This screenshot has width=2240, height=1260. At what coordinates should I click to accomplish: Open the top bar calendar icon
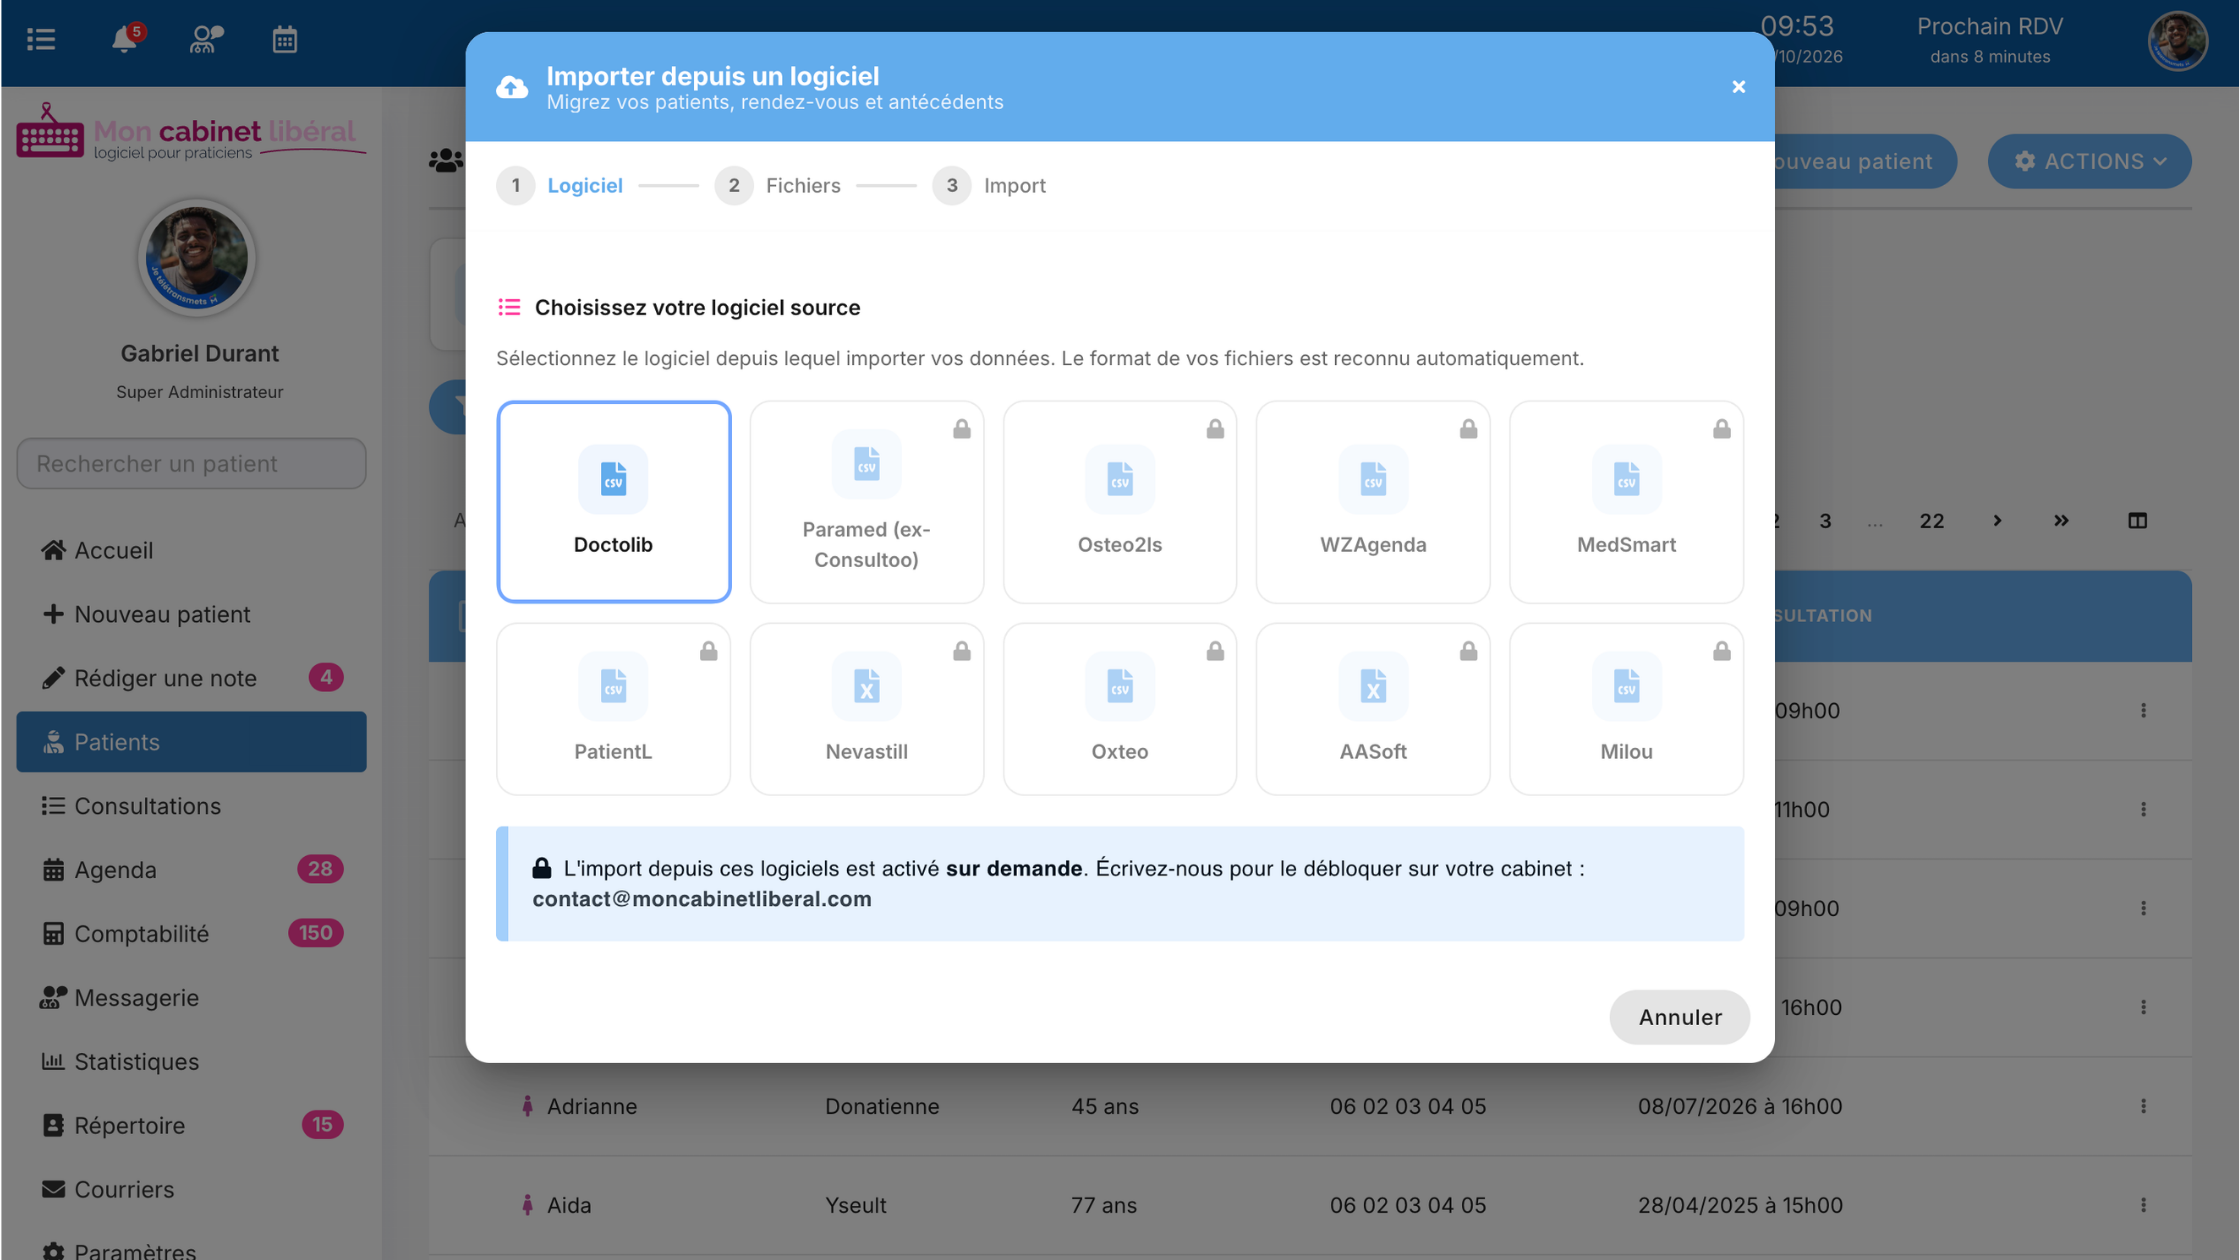[285, 39]
